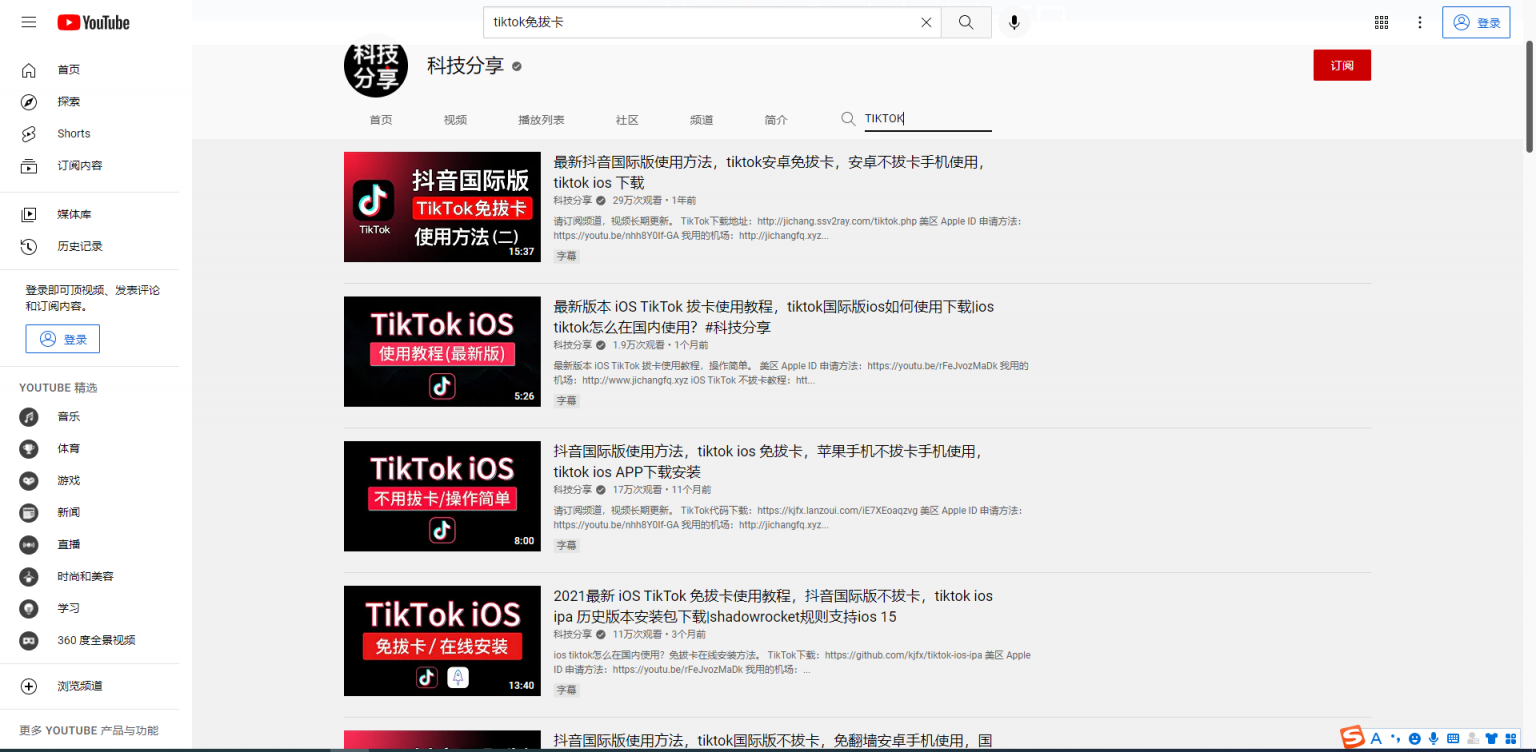Click the 媒体库 (Library) sidebar icon
This screenshot has height=752, width=1536.
click(x=29, y=213)
